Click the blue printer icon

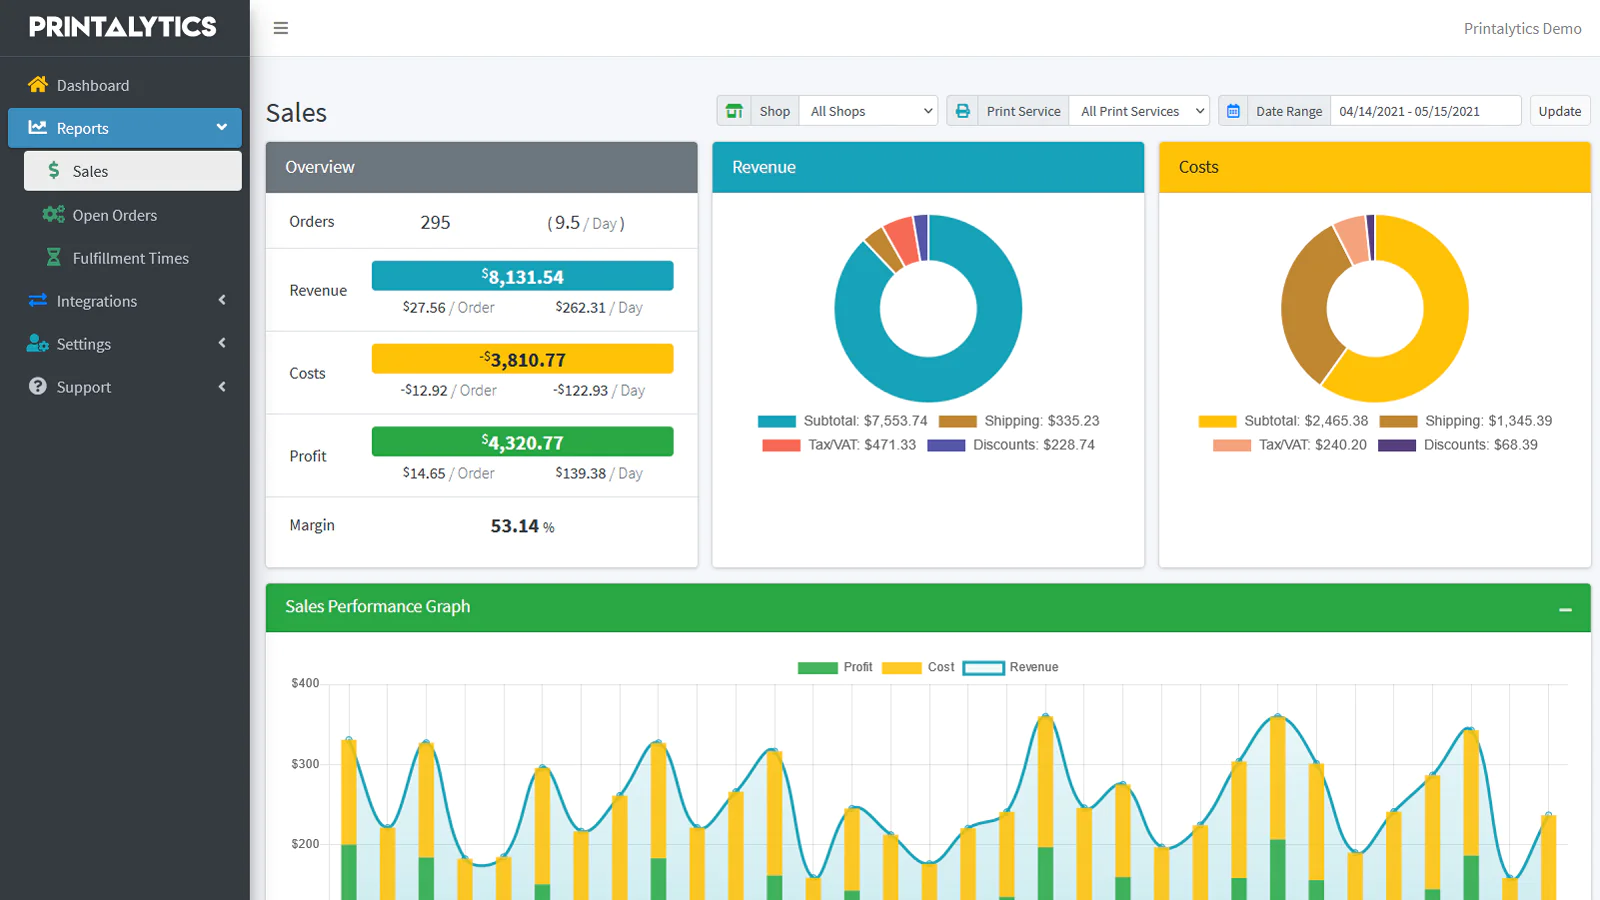(962, 111)
